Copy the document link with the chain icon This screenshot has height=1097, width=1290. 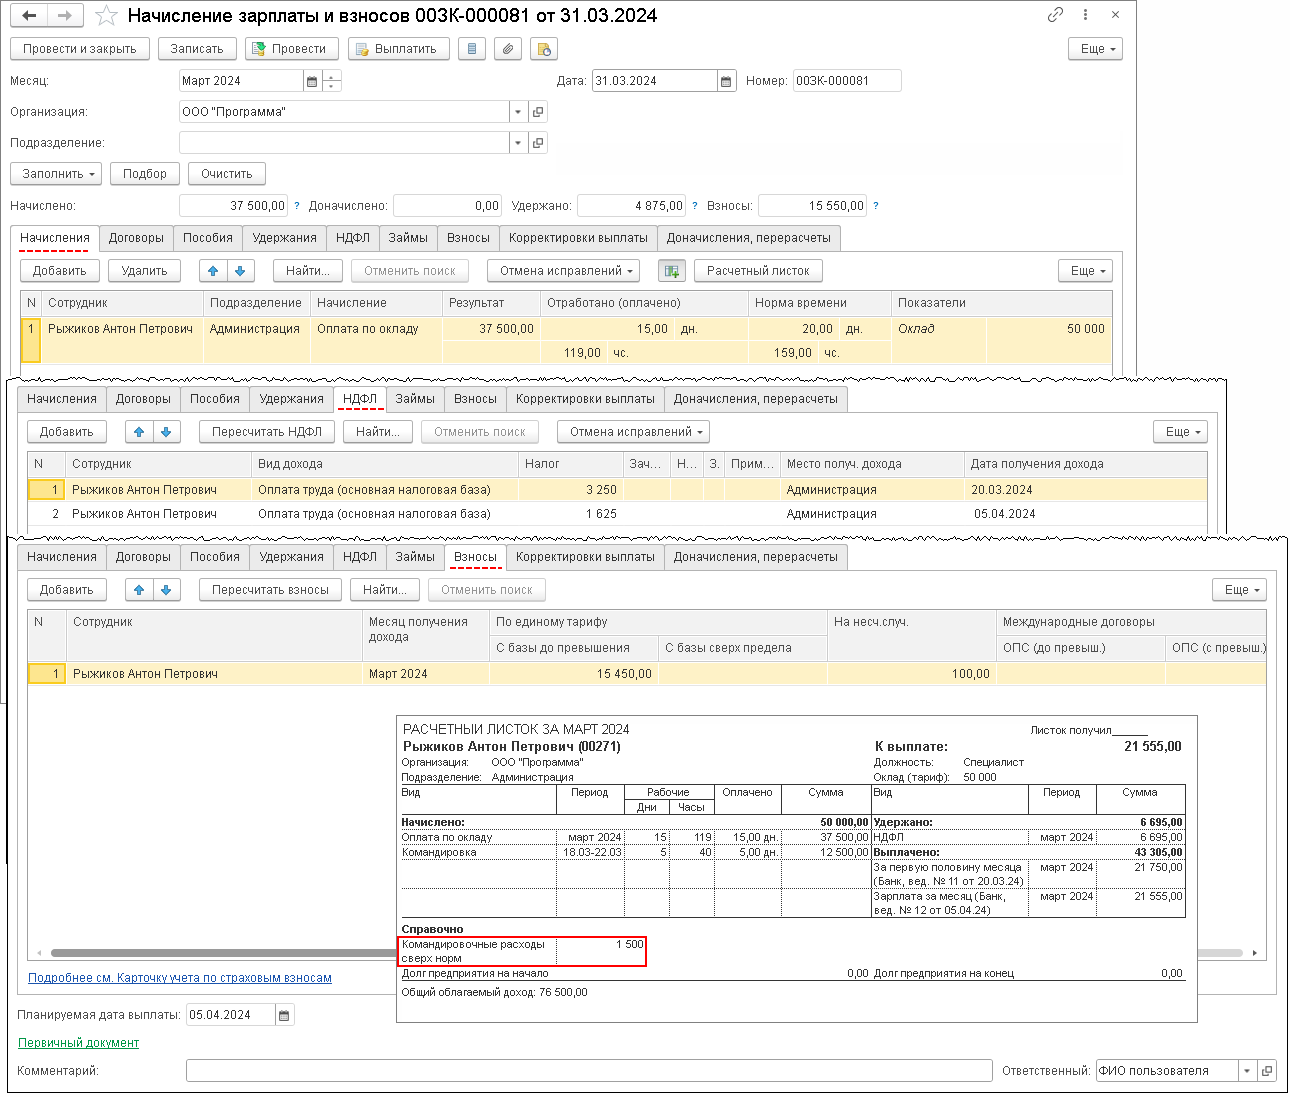pyautogui.click(x=1055, y=15)
